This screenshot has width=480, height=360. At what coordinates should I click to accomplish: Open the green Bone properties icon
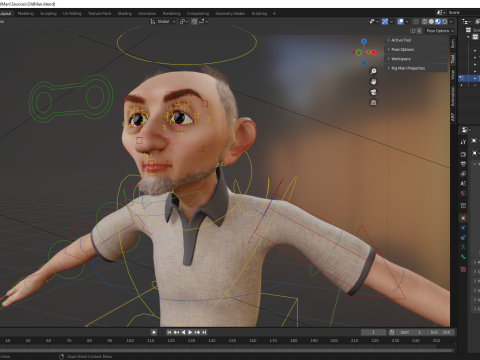coord(463,257)
